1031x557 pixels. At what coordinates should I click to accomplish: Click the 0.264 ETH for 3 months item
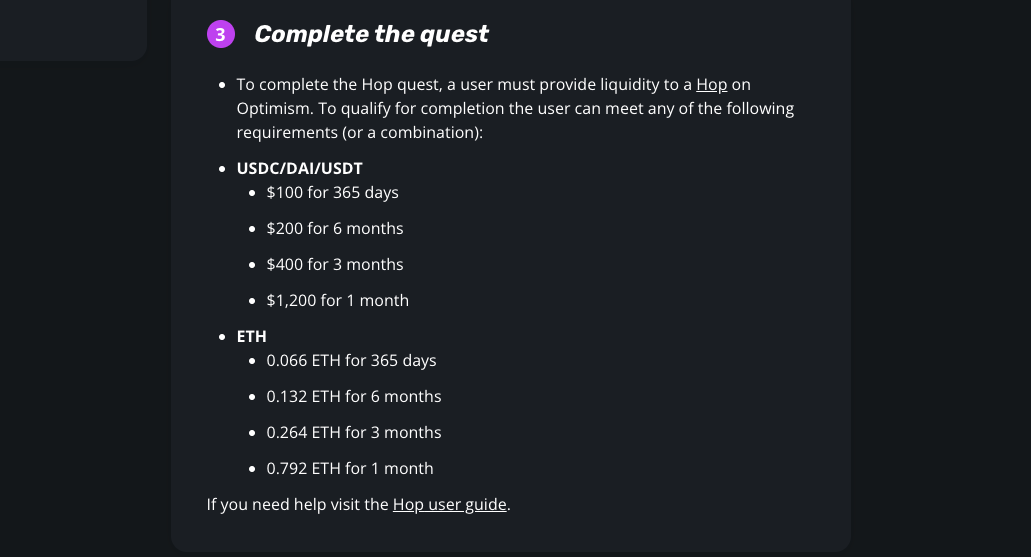pyautogui.click(x=354, y=433)
